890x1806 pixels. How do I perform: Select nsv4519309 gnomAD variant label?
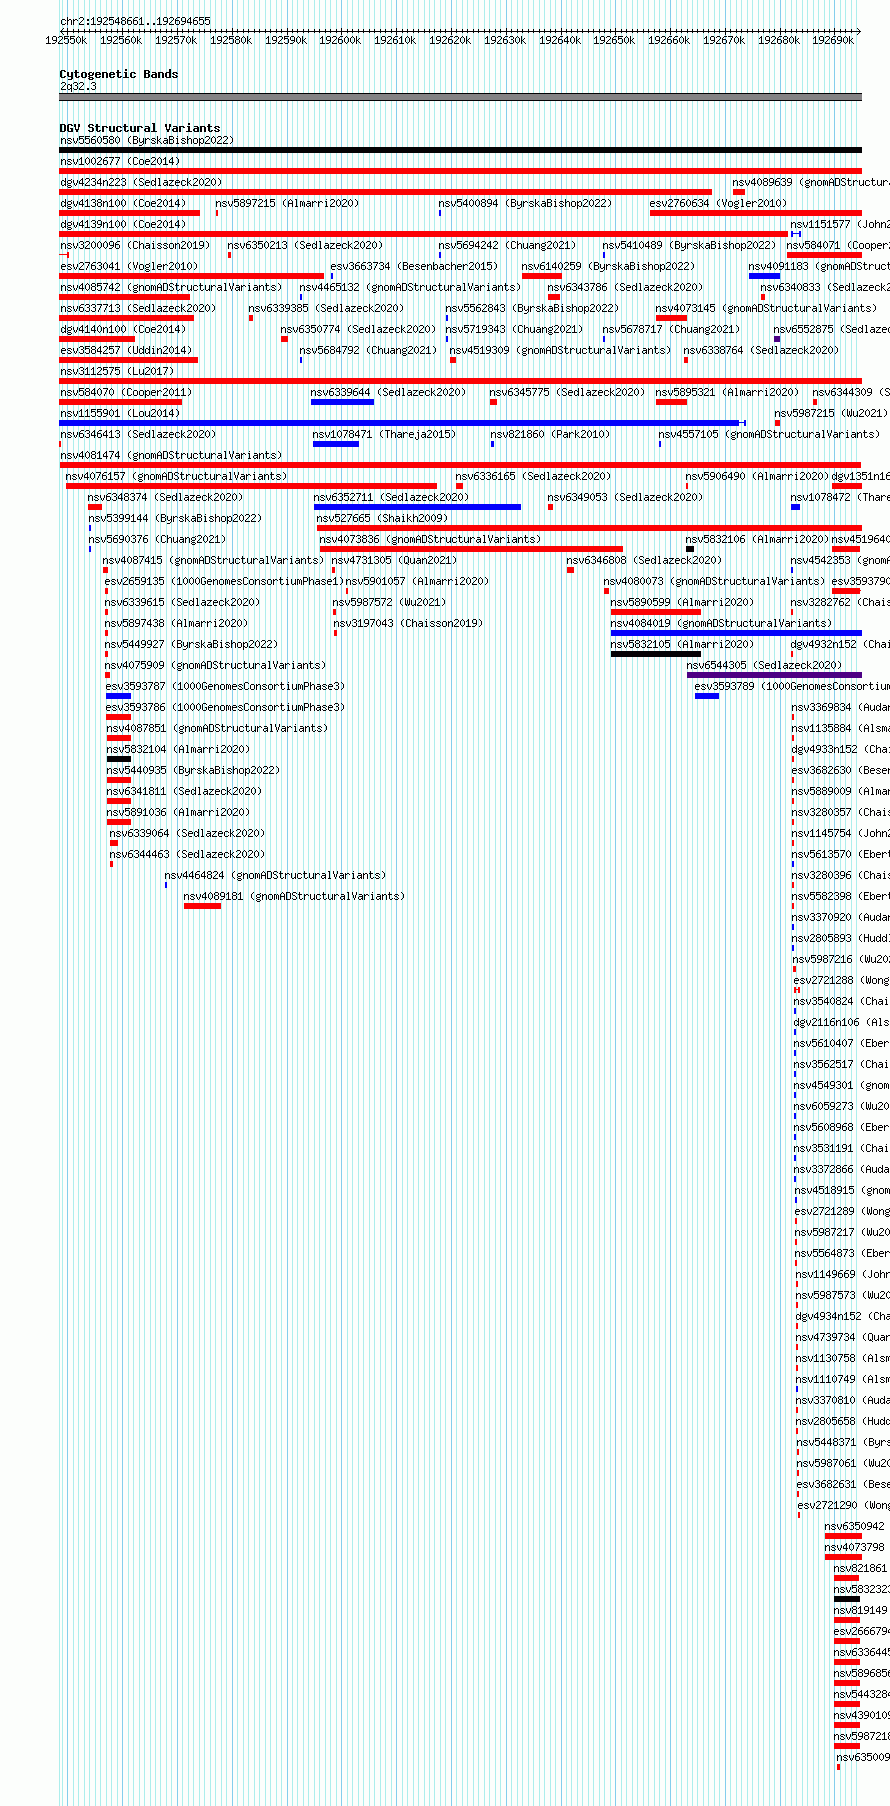tap(560, 350)
